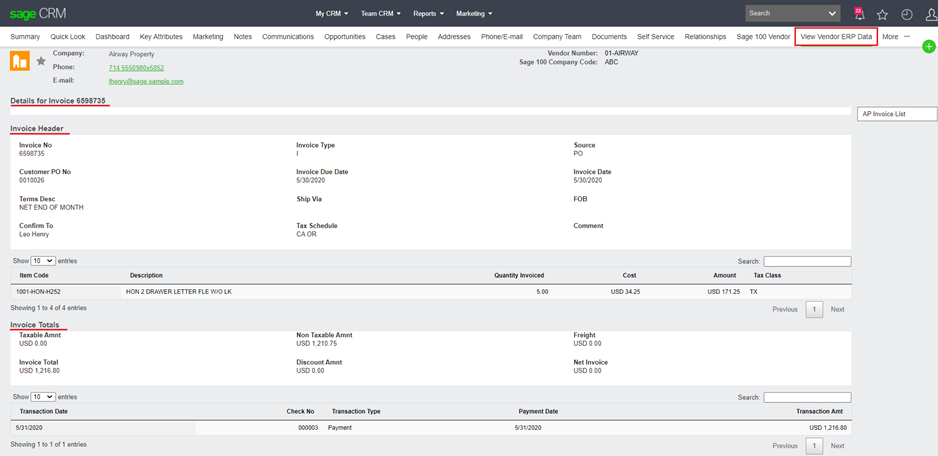Image resolution: width=938 pixels, height=456 pixels.
Task: Click the company phone number link
Action: 136,68
